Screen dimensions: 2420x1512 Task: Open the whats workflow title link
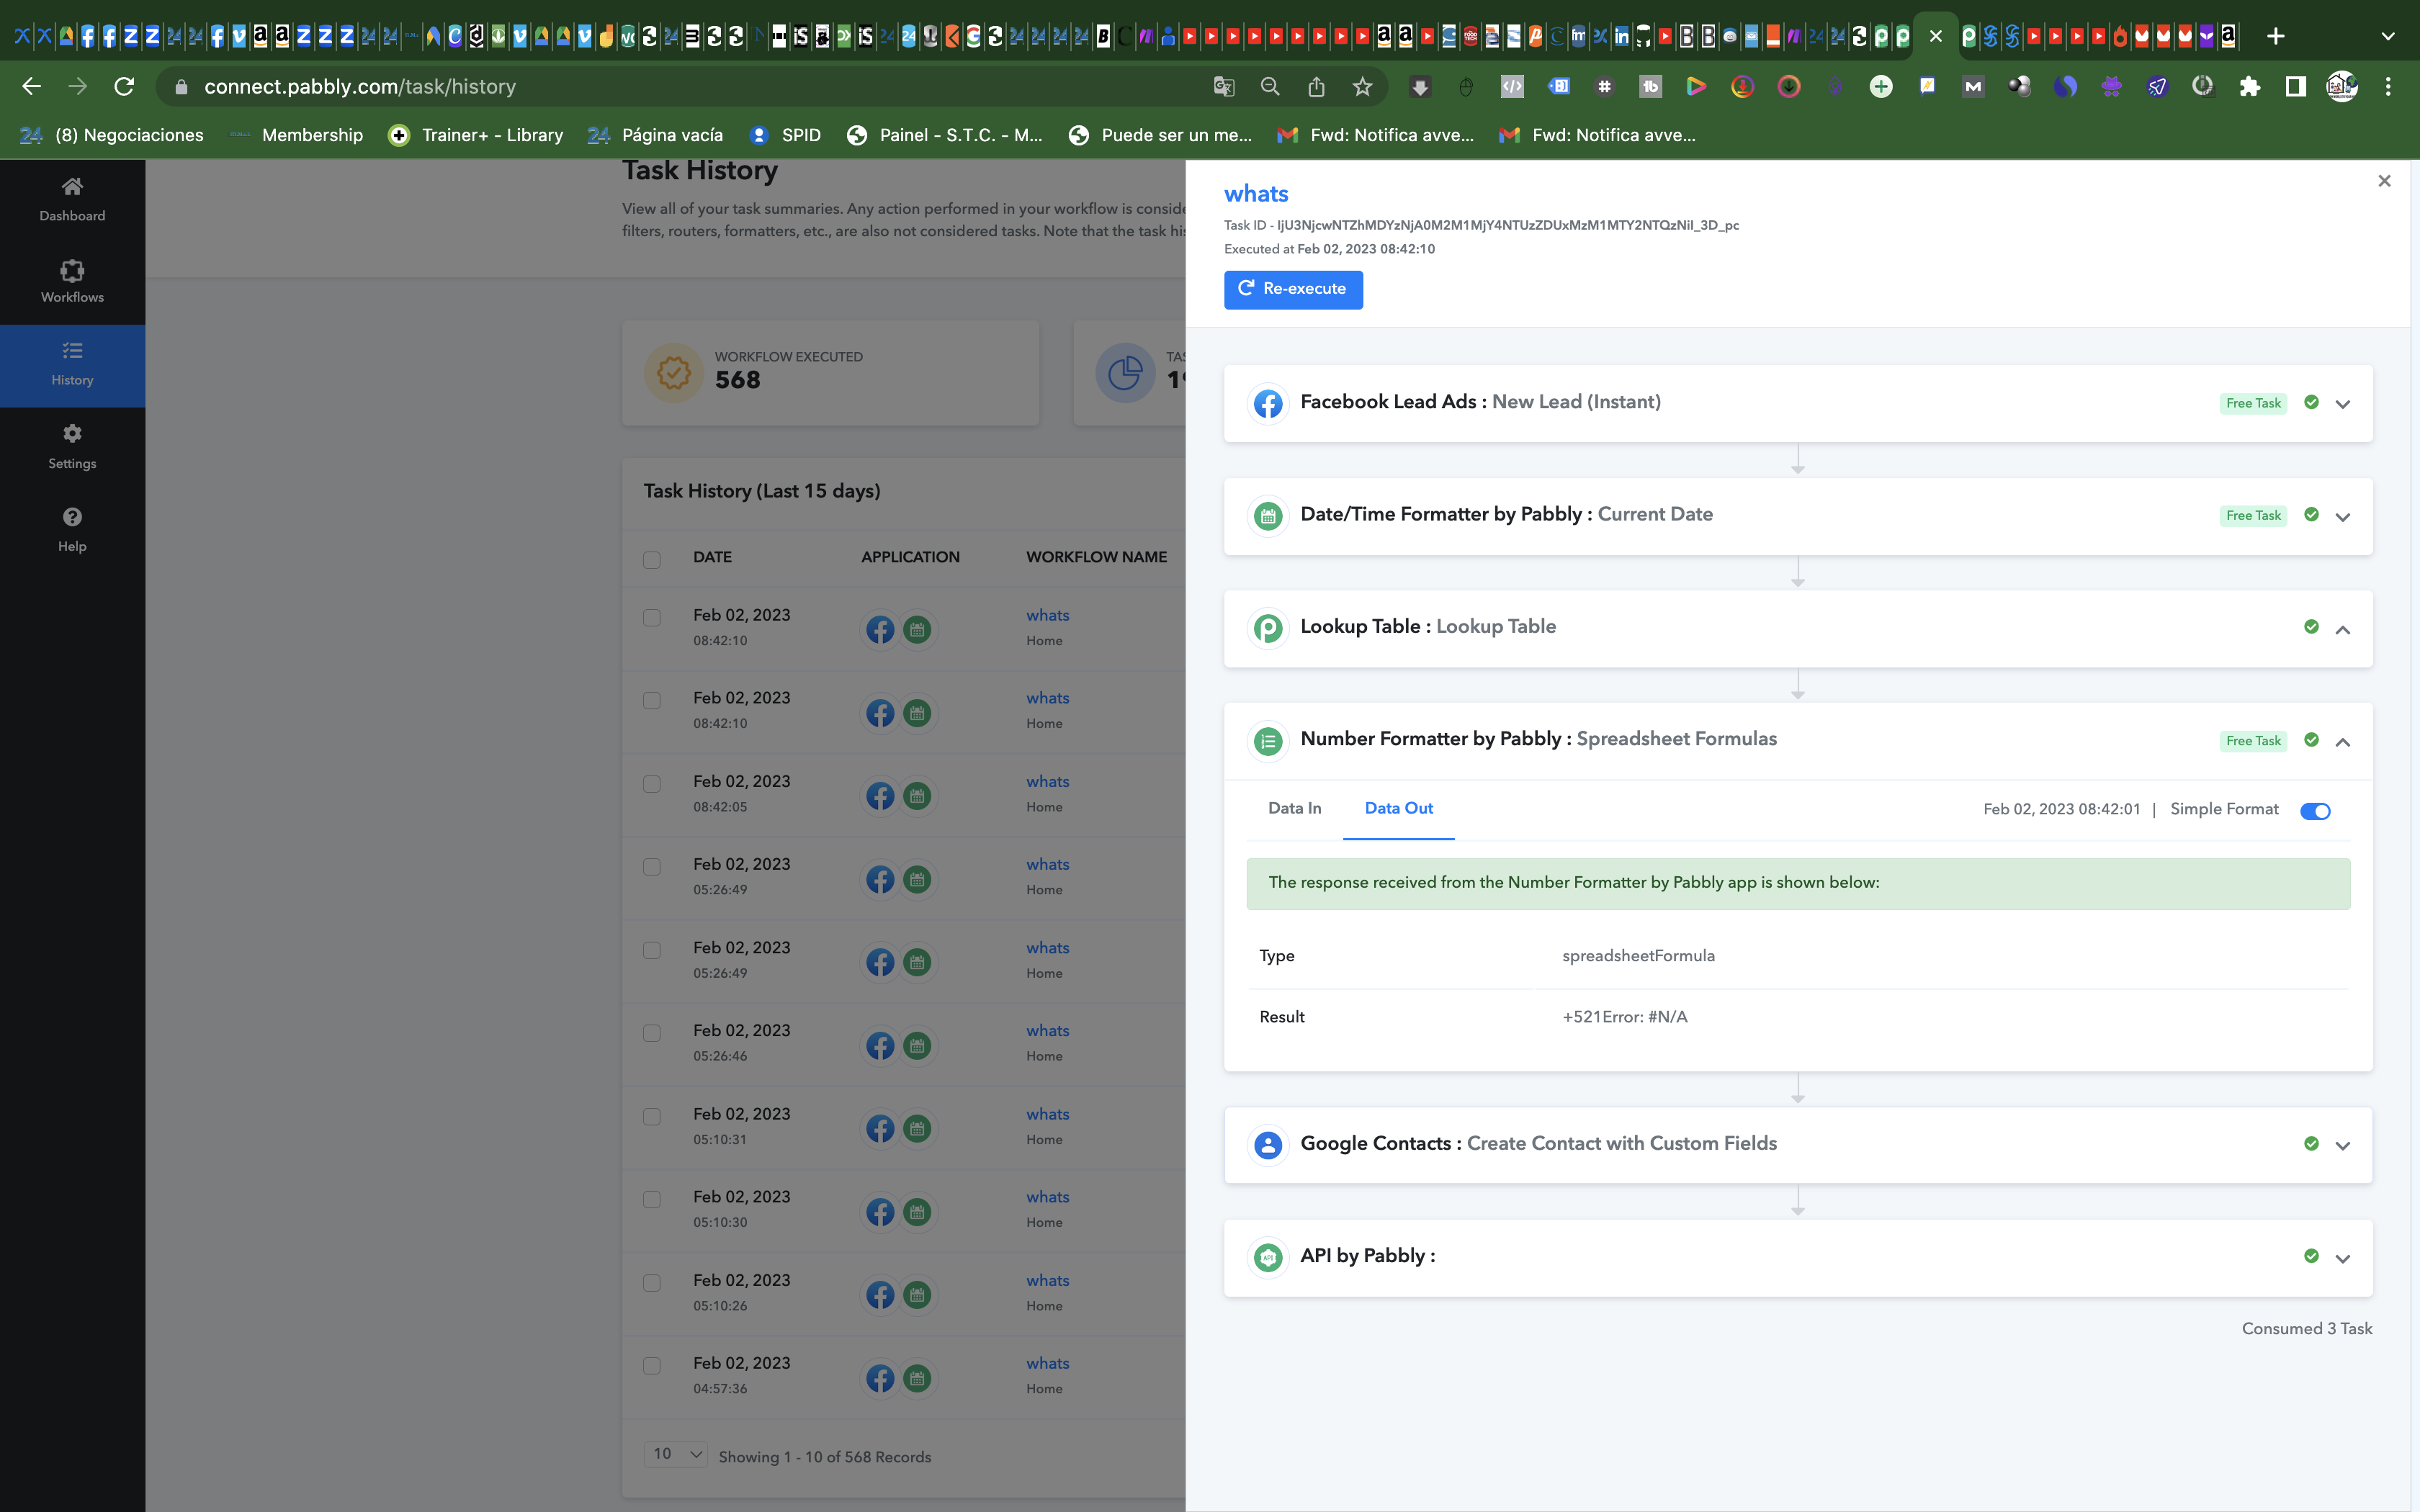(1256, 194)
